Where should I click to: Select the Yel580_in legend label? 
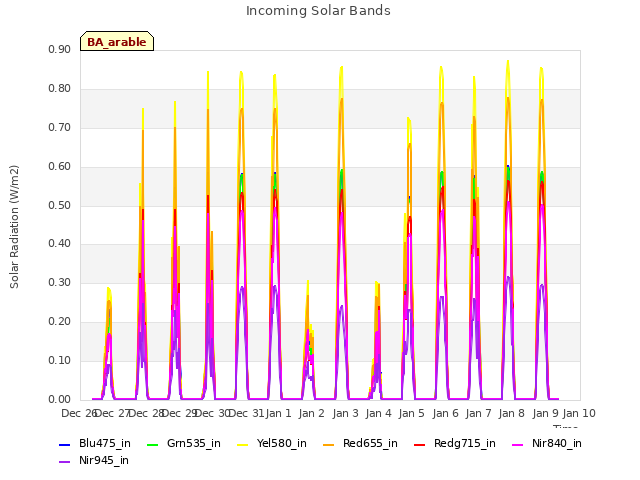tap(281, 443)
